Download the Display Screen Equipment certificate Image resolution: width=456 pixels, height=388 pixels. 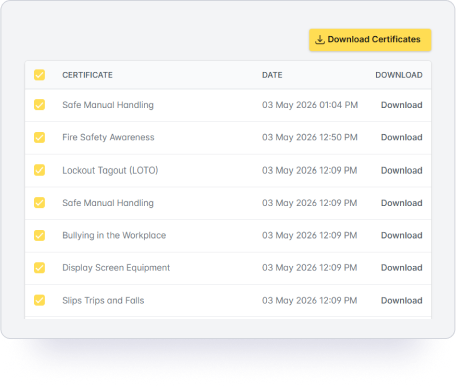click(402, 268)
